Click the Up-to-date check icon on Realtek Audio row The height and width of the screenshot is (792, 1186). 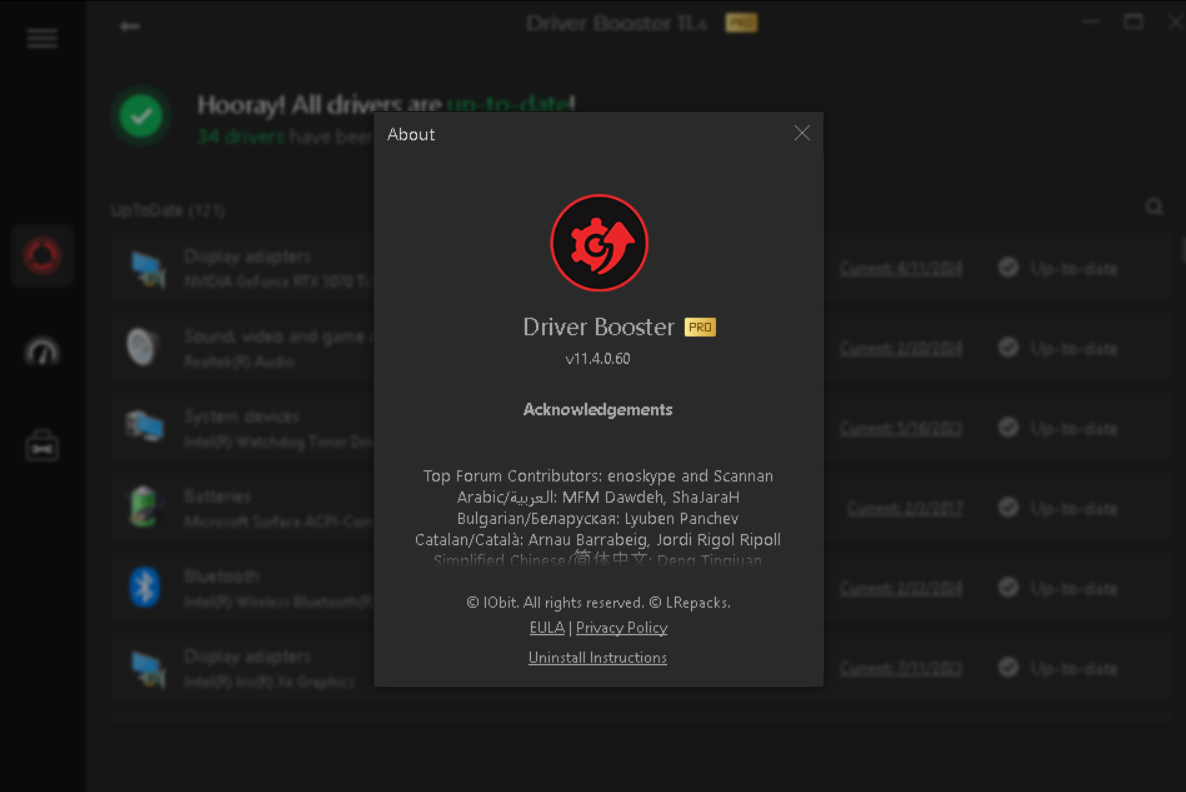(x=1008, y=348)
